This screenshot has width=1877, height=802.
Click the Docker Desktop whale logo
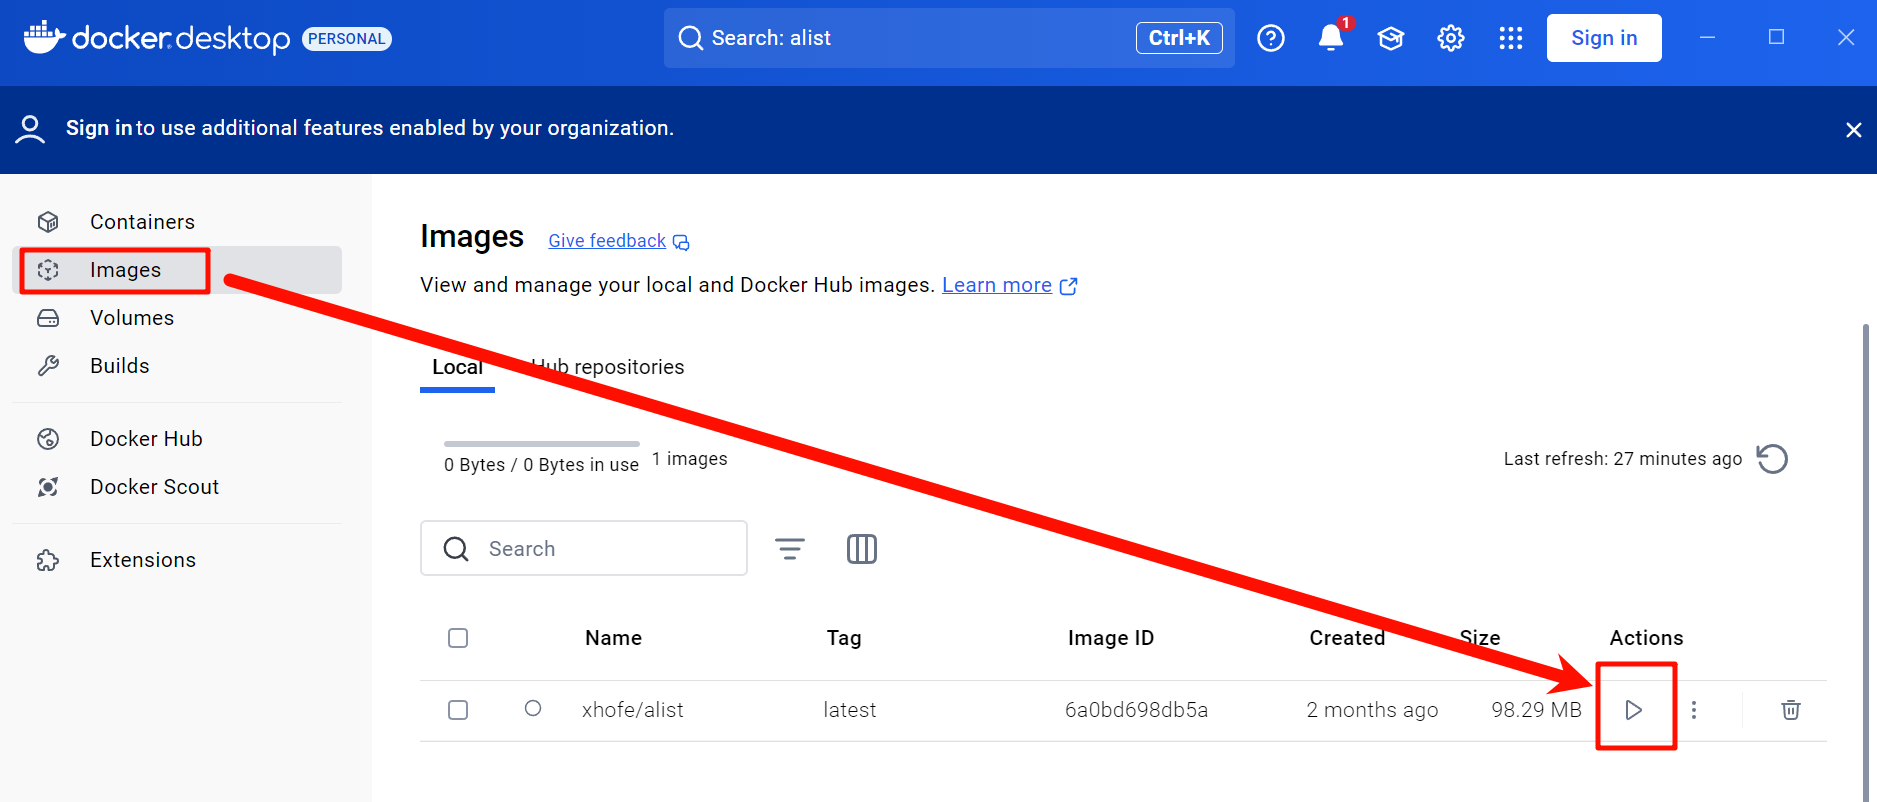[x=44, y=37]
